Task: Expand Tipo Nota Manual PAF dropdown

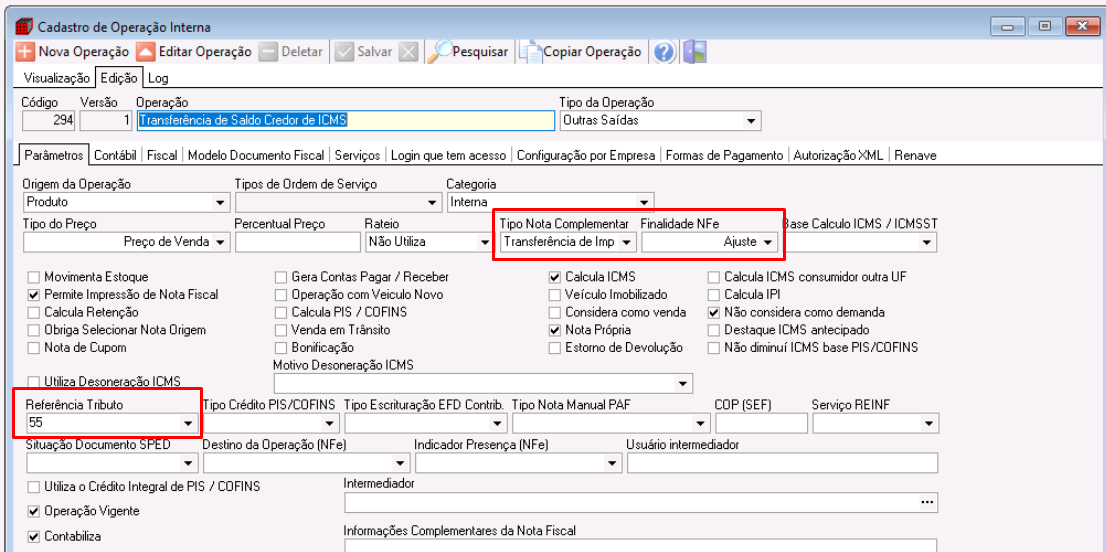Action: pyautogui.click(x=700, y=424)
